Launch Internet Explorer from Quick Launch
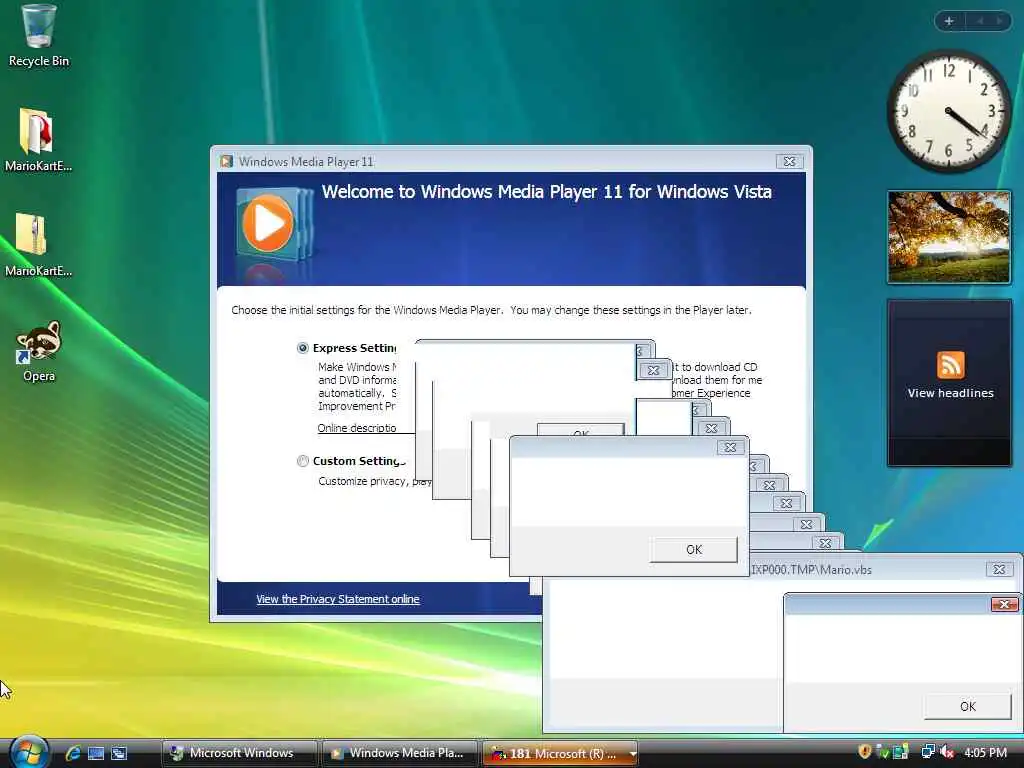1024x768 pixels. (73, 753)
